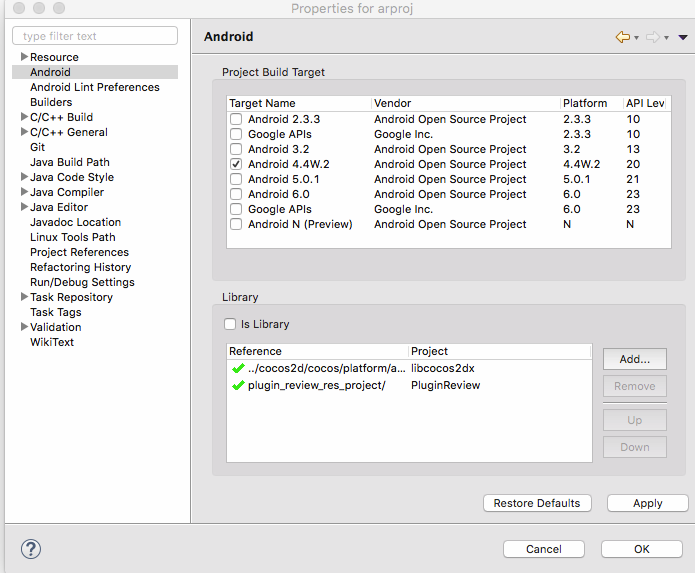Open the help question mark icon
This screenshot has height=573, width=695.
click(x=30, y=548)
